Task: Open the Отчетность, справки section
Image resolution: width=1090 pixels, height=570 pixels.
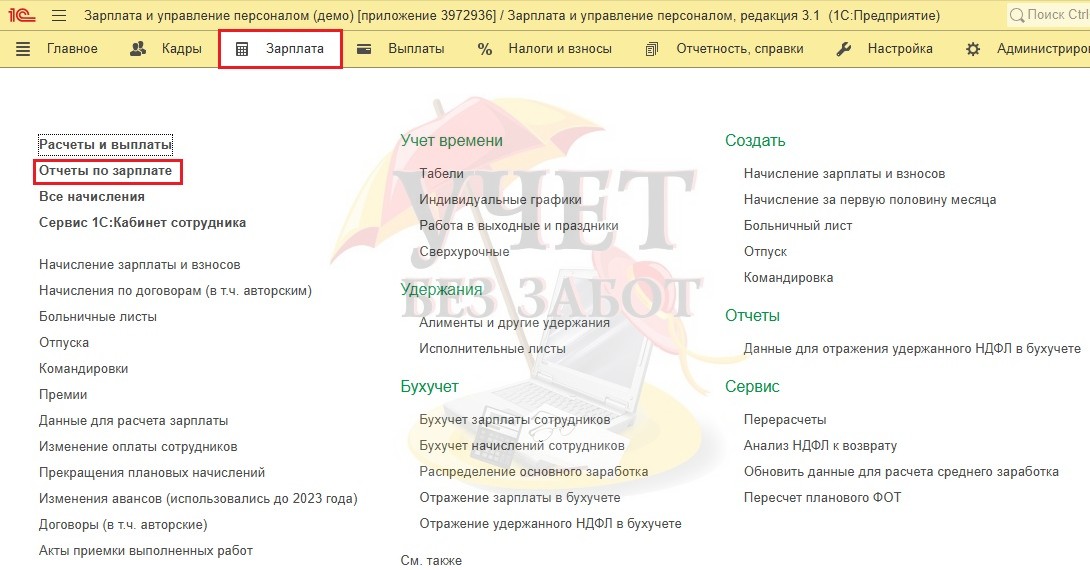Action: (740, 49)
